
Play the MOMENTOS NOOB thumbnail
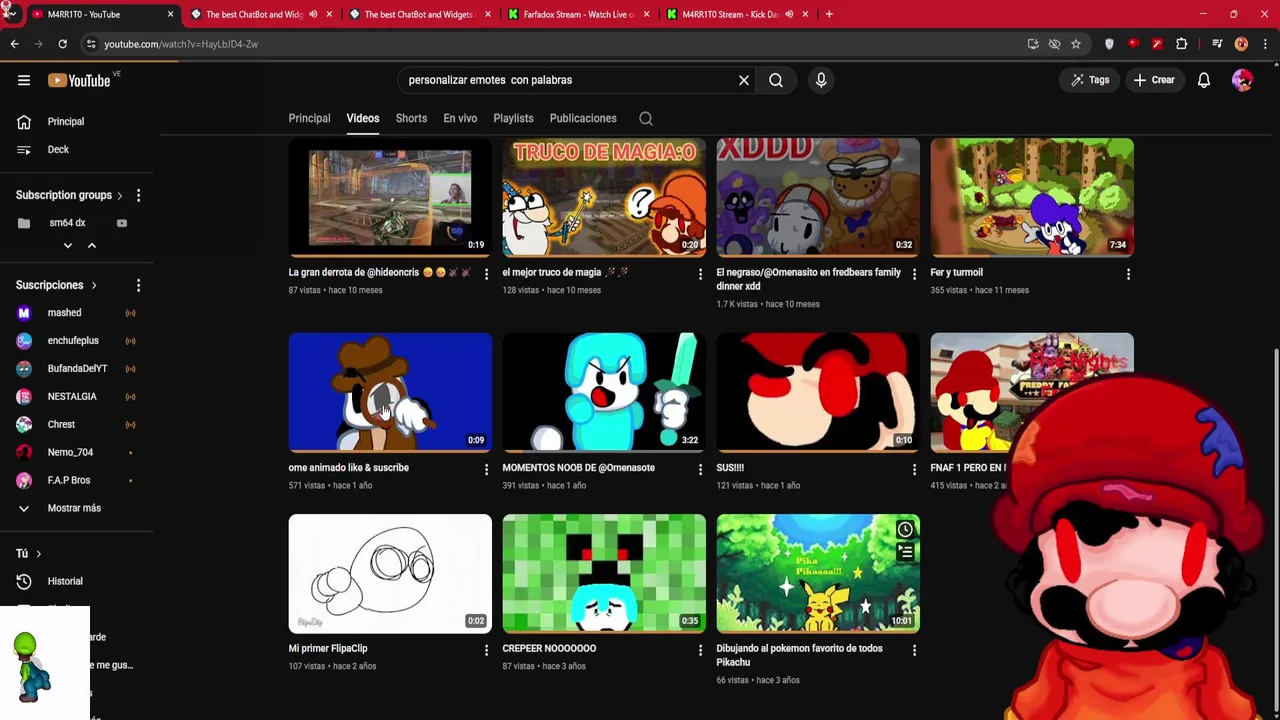[604, 392]
